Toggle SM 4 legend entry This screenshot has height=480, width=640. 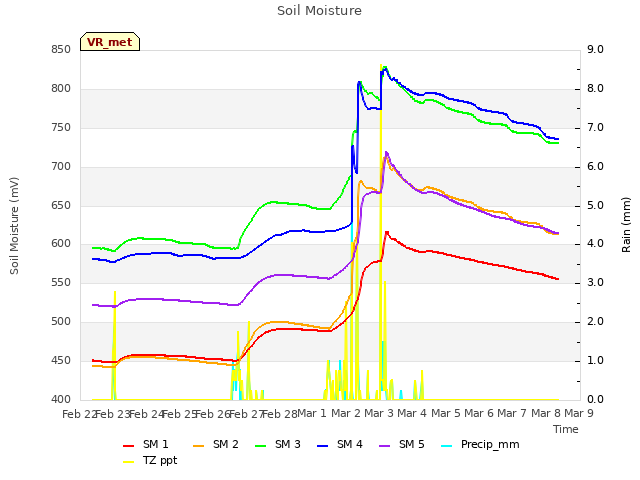(340, 444)
